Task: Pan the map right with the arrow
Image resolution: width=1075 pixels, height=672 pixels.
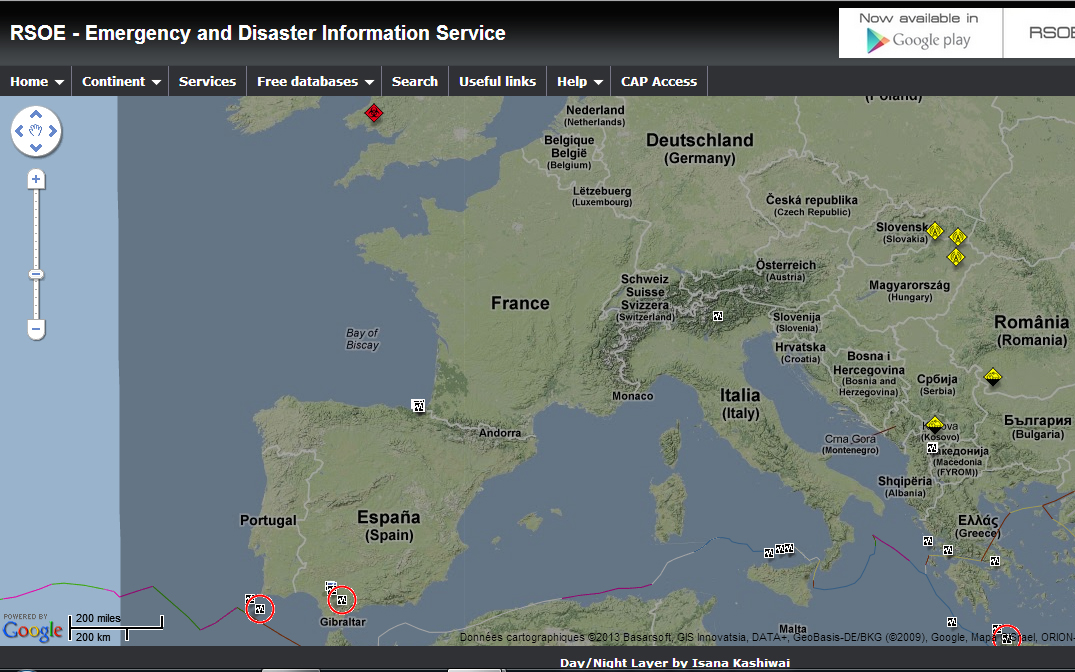Action: (x=53, y=130)
